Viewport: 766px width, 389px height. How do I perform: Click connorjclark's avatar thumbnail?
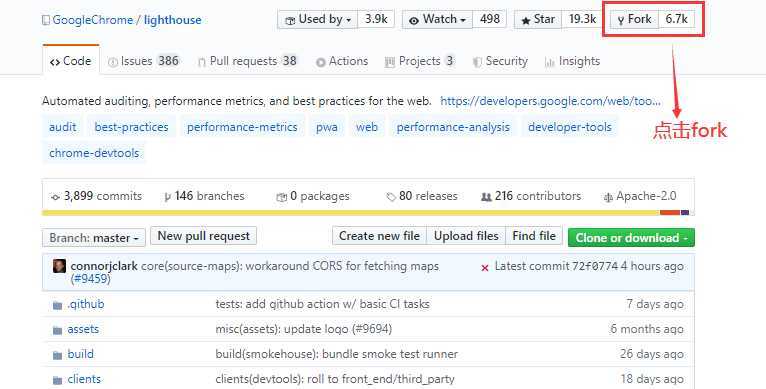pos(59,266)
